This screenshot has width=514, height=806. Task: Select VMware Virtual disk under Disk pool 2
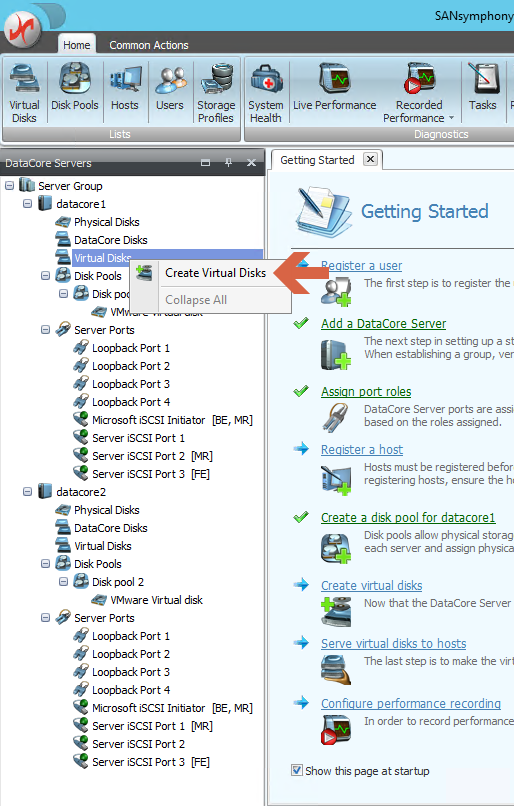pyautogui.click(x=156, y=600)
